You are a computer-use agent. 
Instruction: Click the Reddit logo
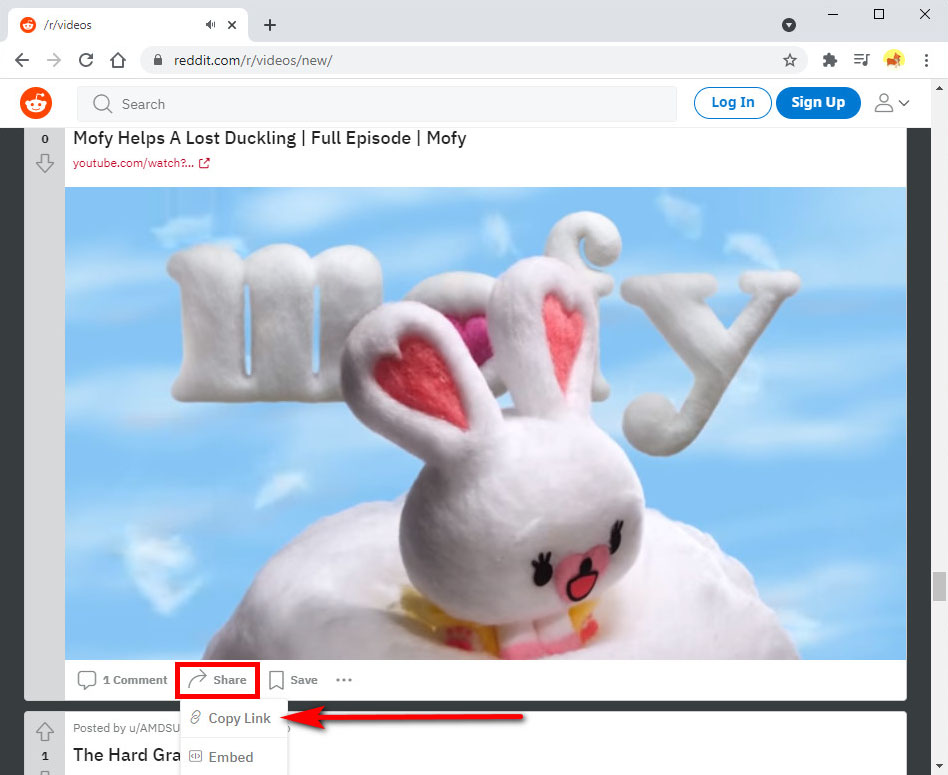[x=36, y=103]
